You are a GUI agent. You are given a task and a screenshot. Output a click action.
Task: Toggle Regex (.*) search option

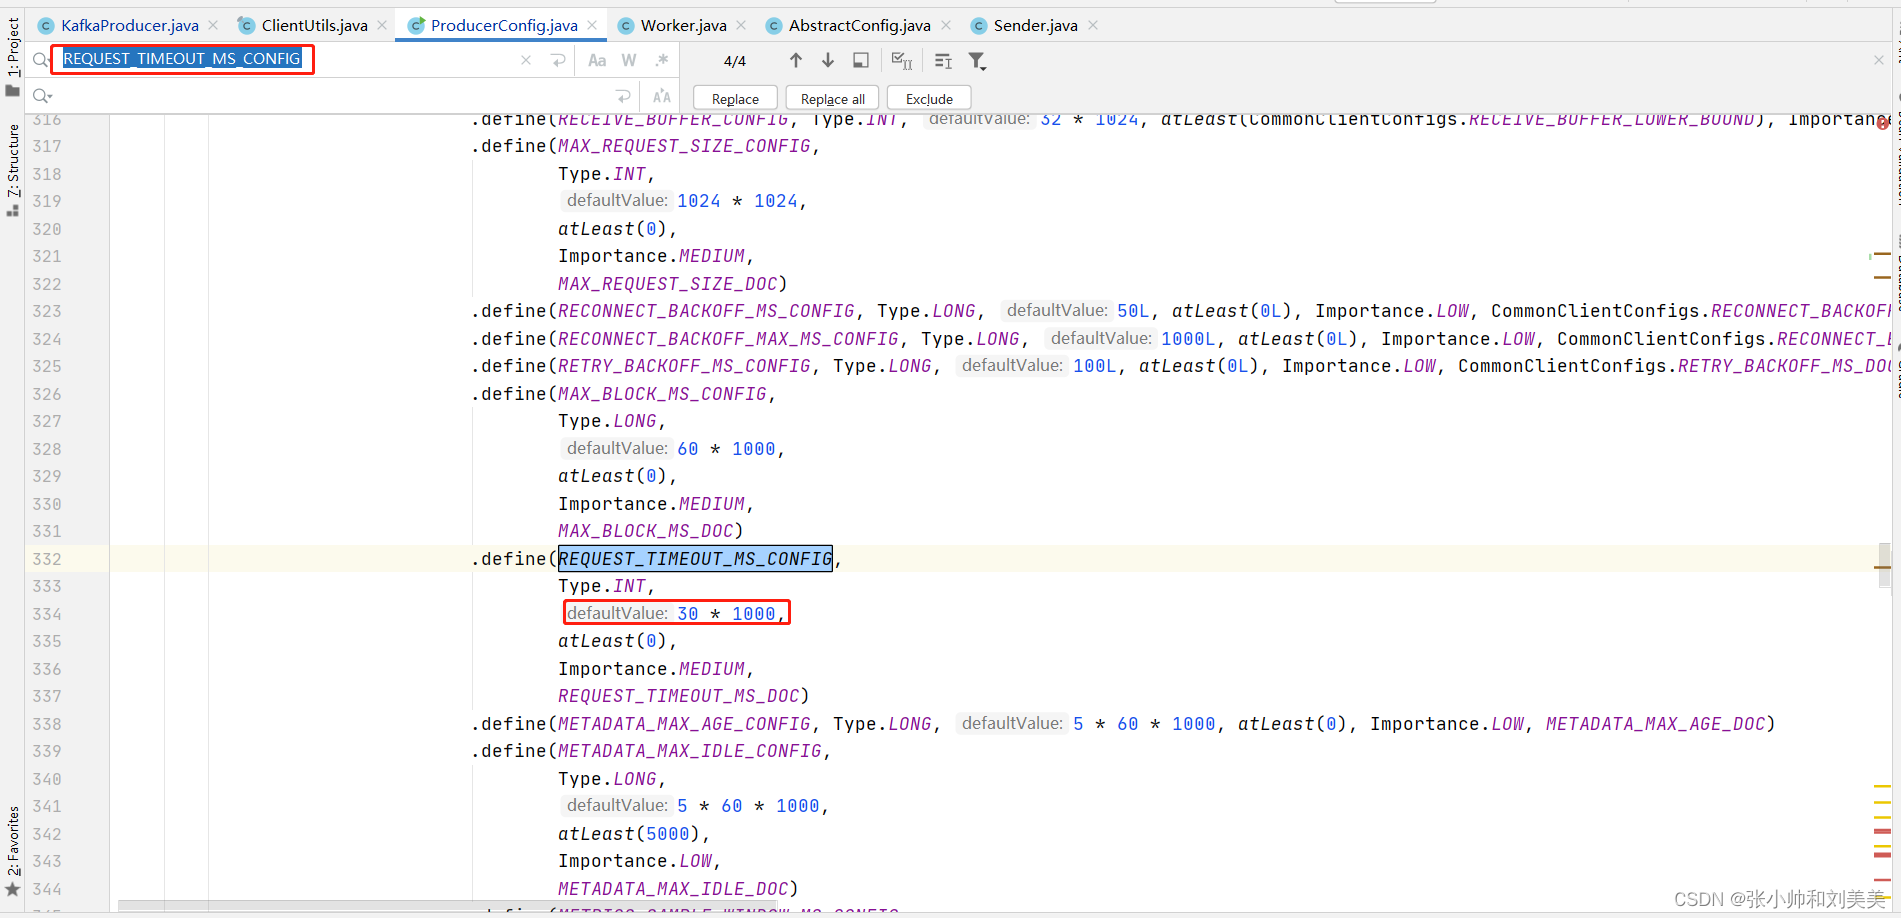[x=661, y=60]
